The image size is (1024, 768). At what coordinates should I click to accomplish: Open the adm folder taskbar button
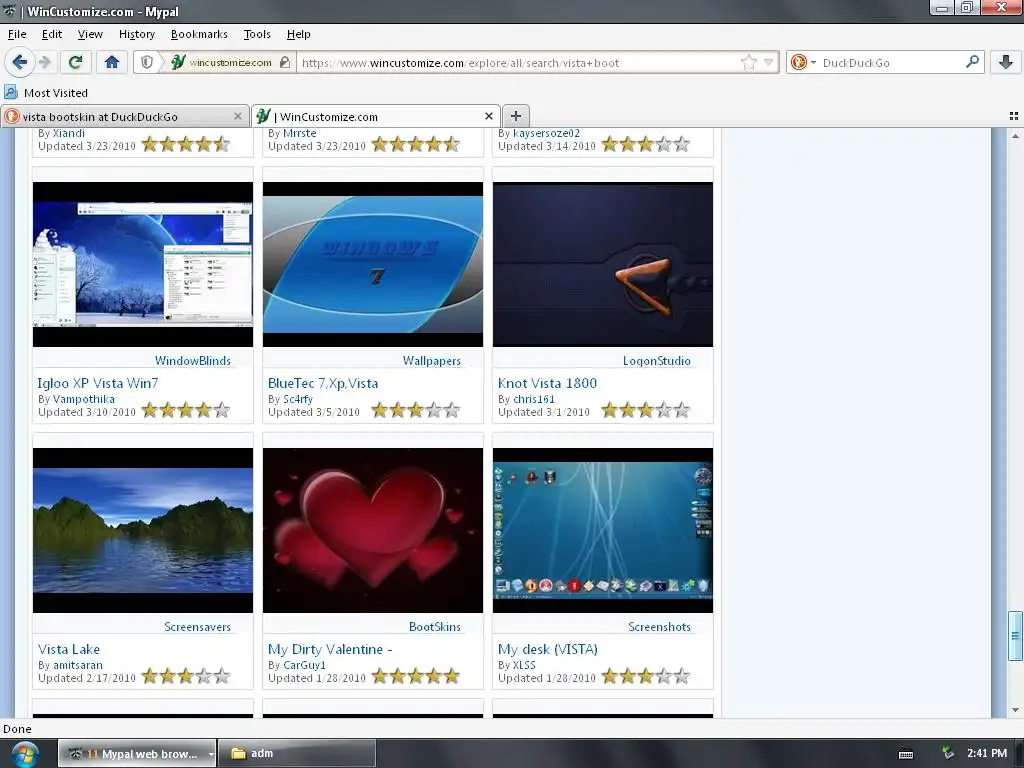(296, 754)
